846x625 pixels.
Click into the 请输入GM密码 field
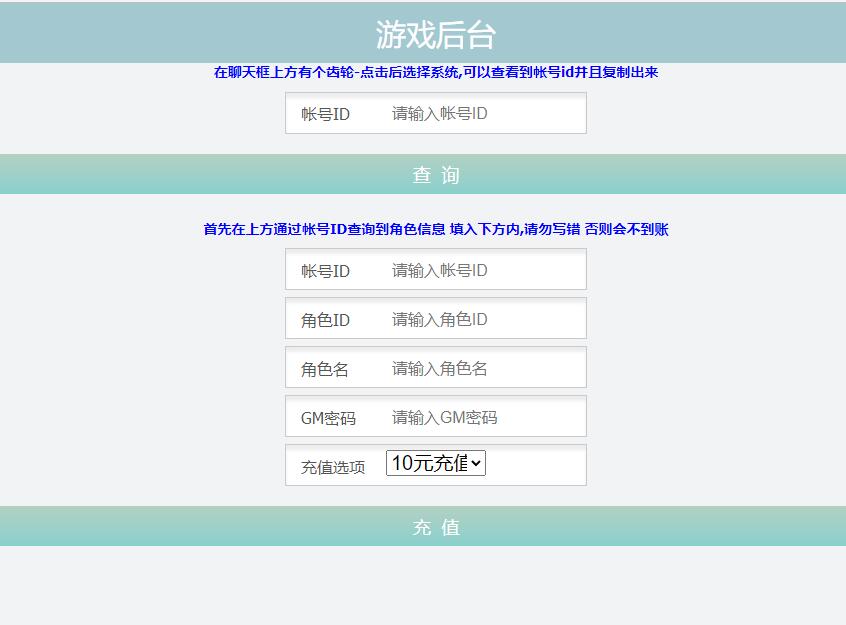click(x=480, y=418)
